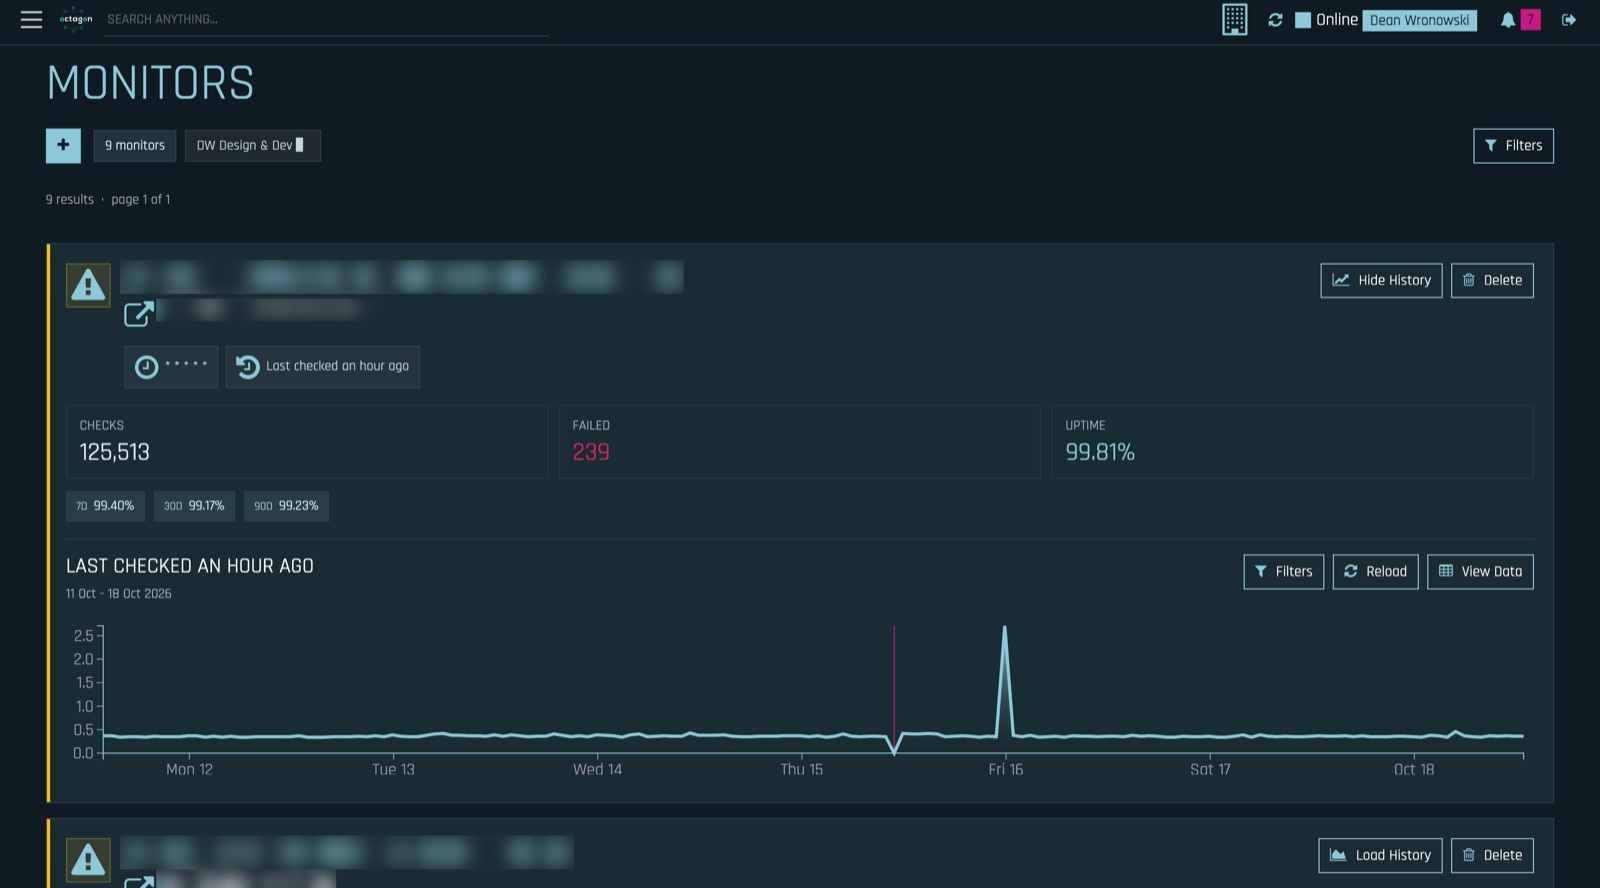Open Dean Wronowski user profile

(x=1420, y=20)
